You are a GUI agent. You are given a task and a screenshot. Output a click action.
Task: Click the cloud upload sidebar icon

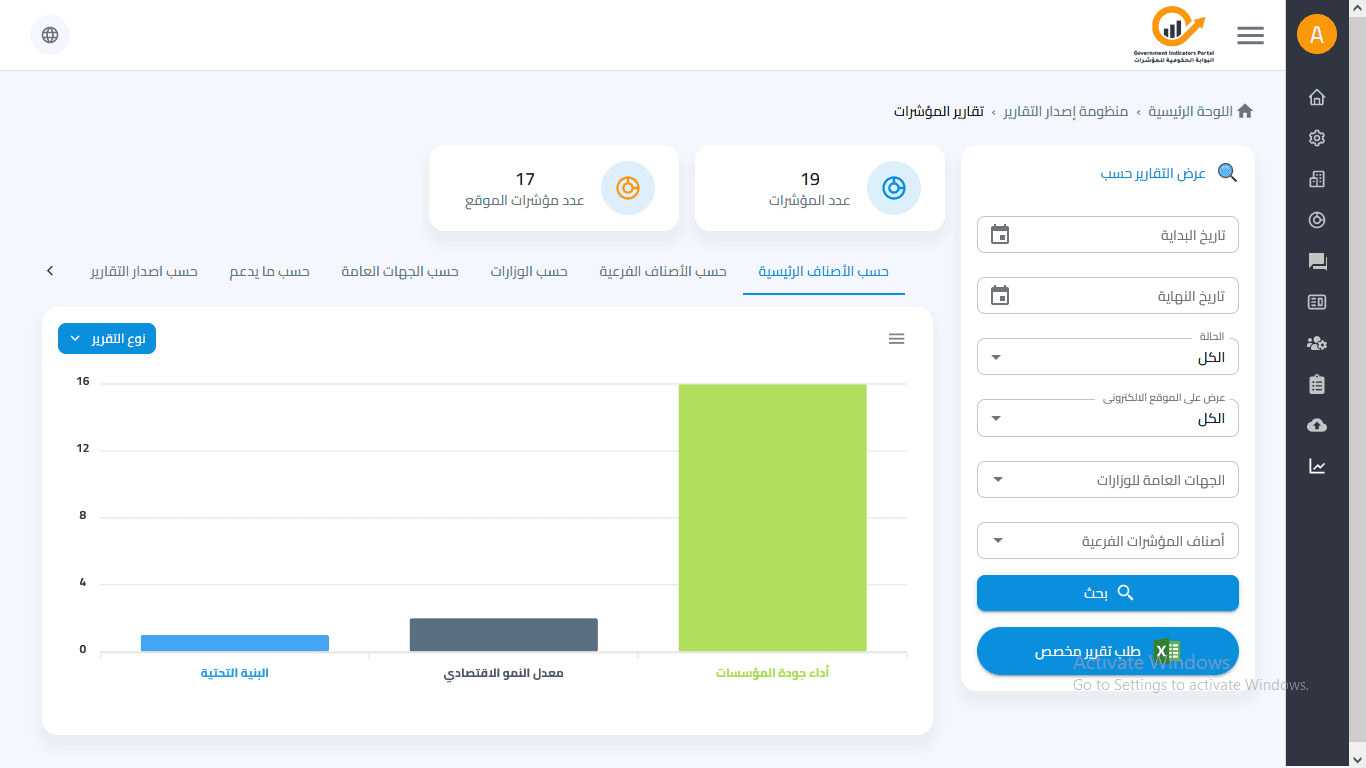pos(1317,425)
